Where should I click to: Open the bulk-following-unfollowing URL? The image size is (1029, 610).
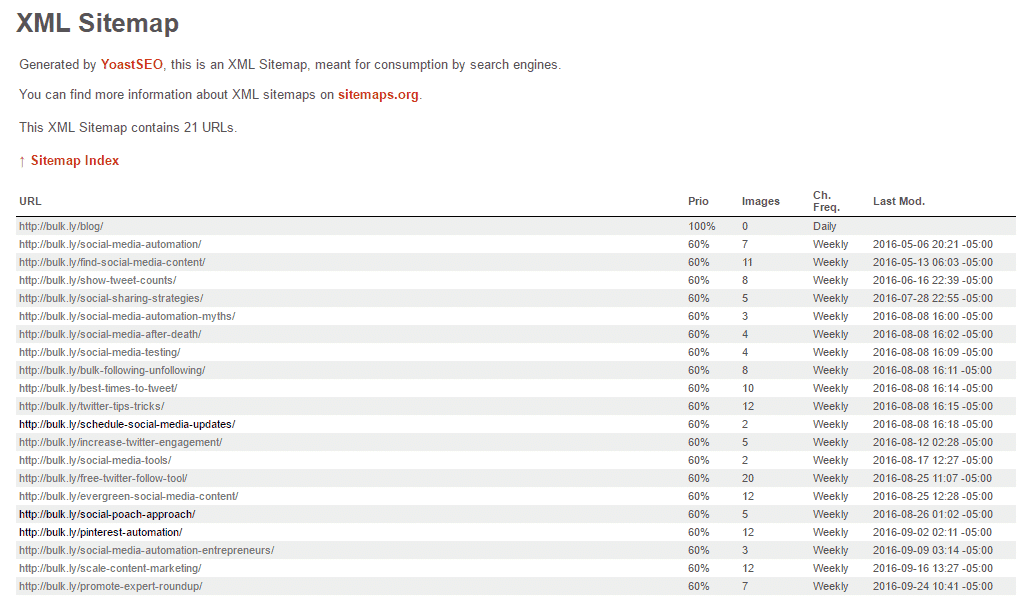point(112,371)
